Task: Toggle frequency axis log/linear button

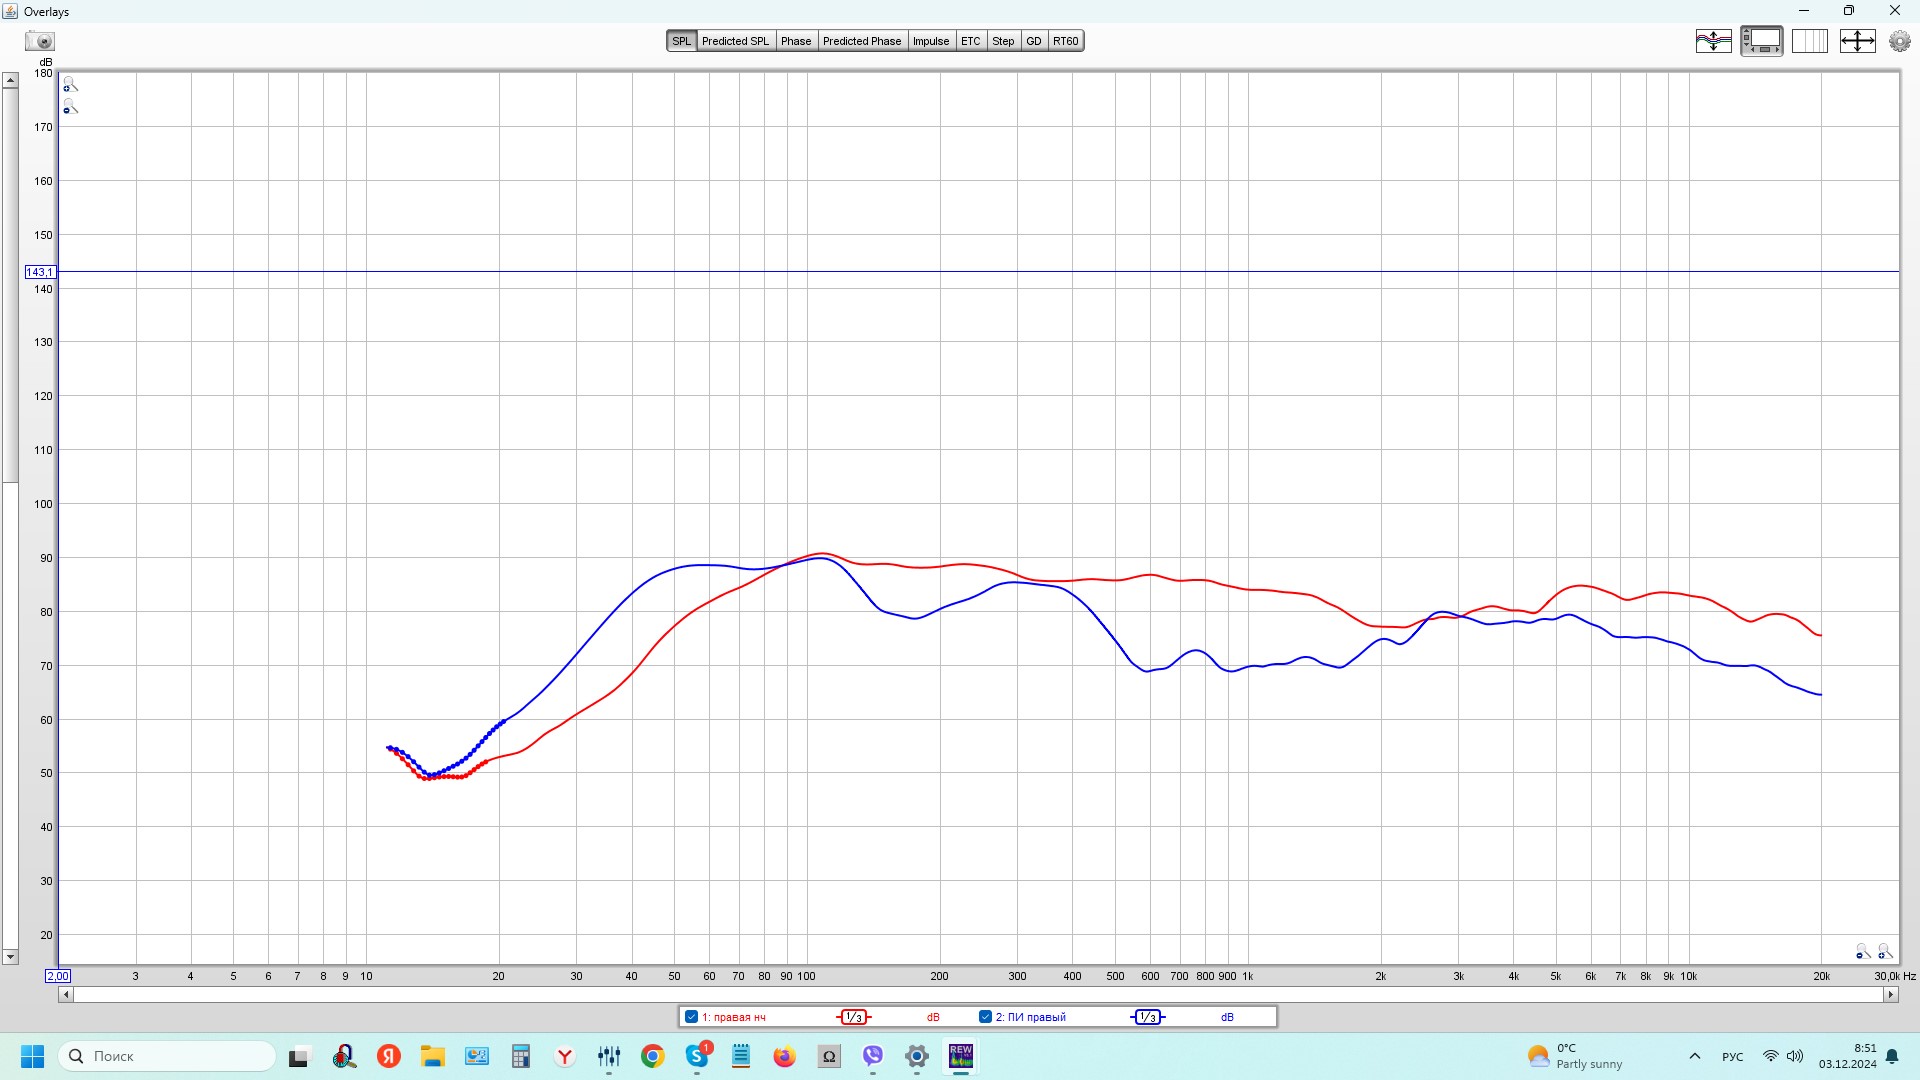Action: tap(1809, 41)
